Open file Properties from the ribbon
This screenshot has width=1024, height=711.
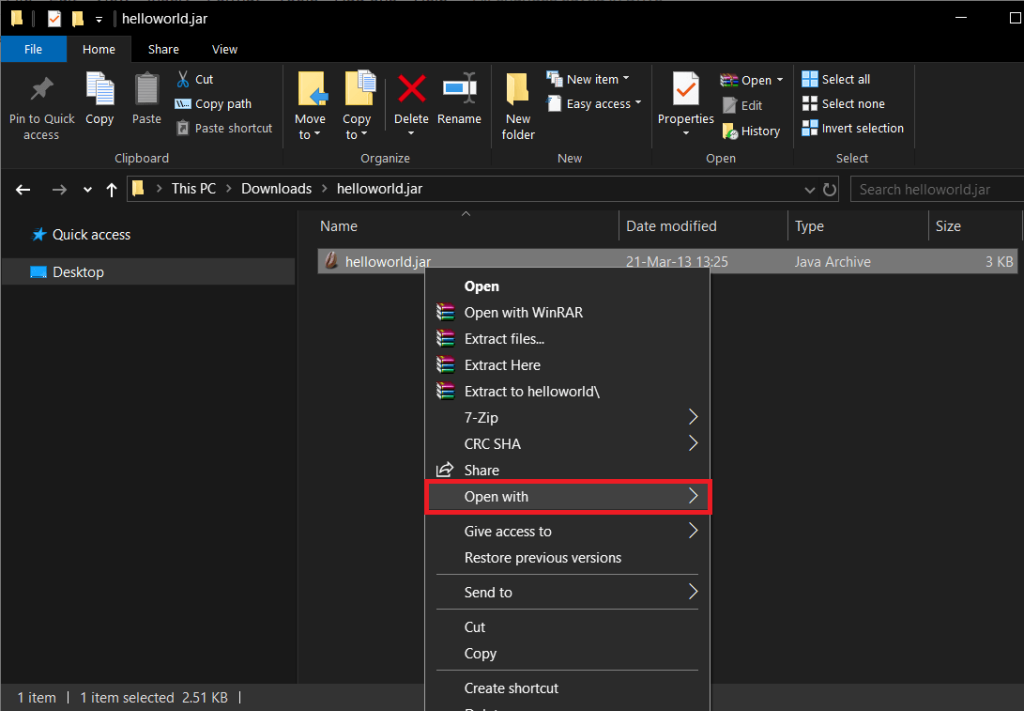[686, 104]
